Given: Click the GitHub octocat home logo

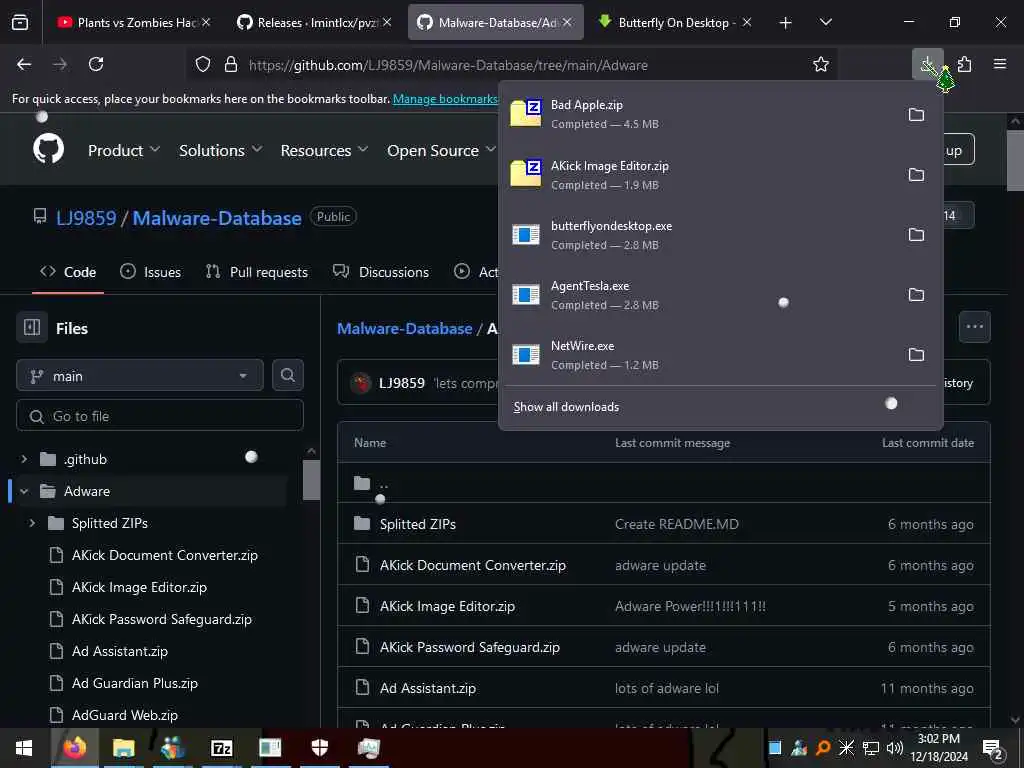Looking at the screenshot, I should 48,150.
